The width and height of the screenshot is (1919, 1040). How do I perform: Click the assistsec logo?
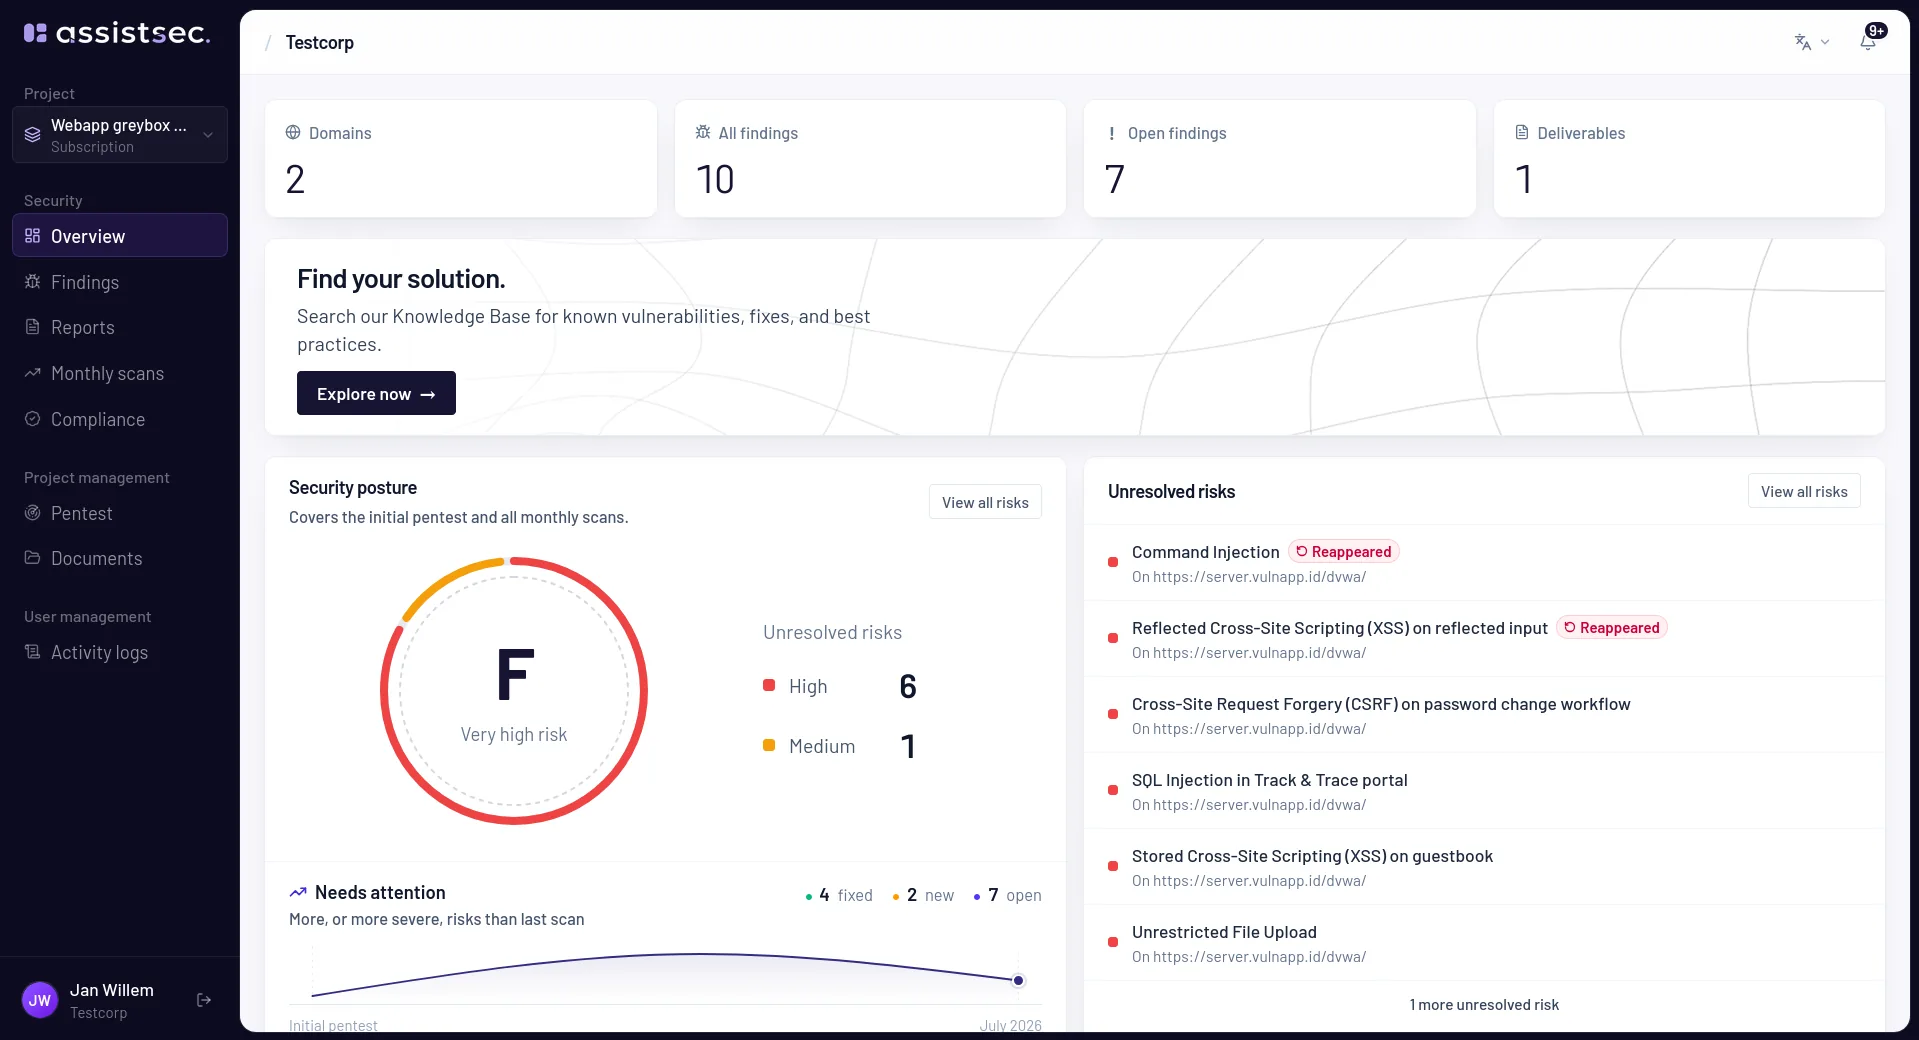tap(117, 33)
